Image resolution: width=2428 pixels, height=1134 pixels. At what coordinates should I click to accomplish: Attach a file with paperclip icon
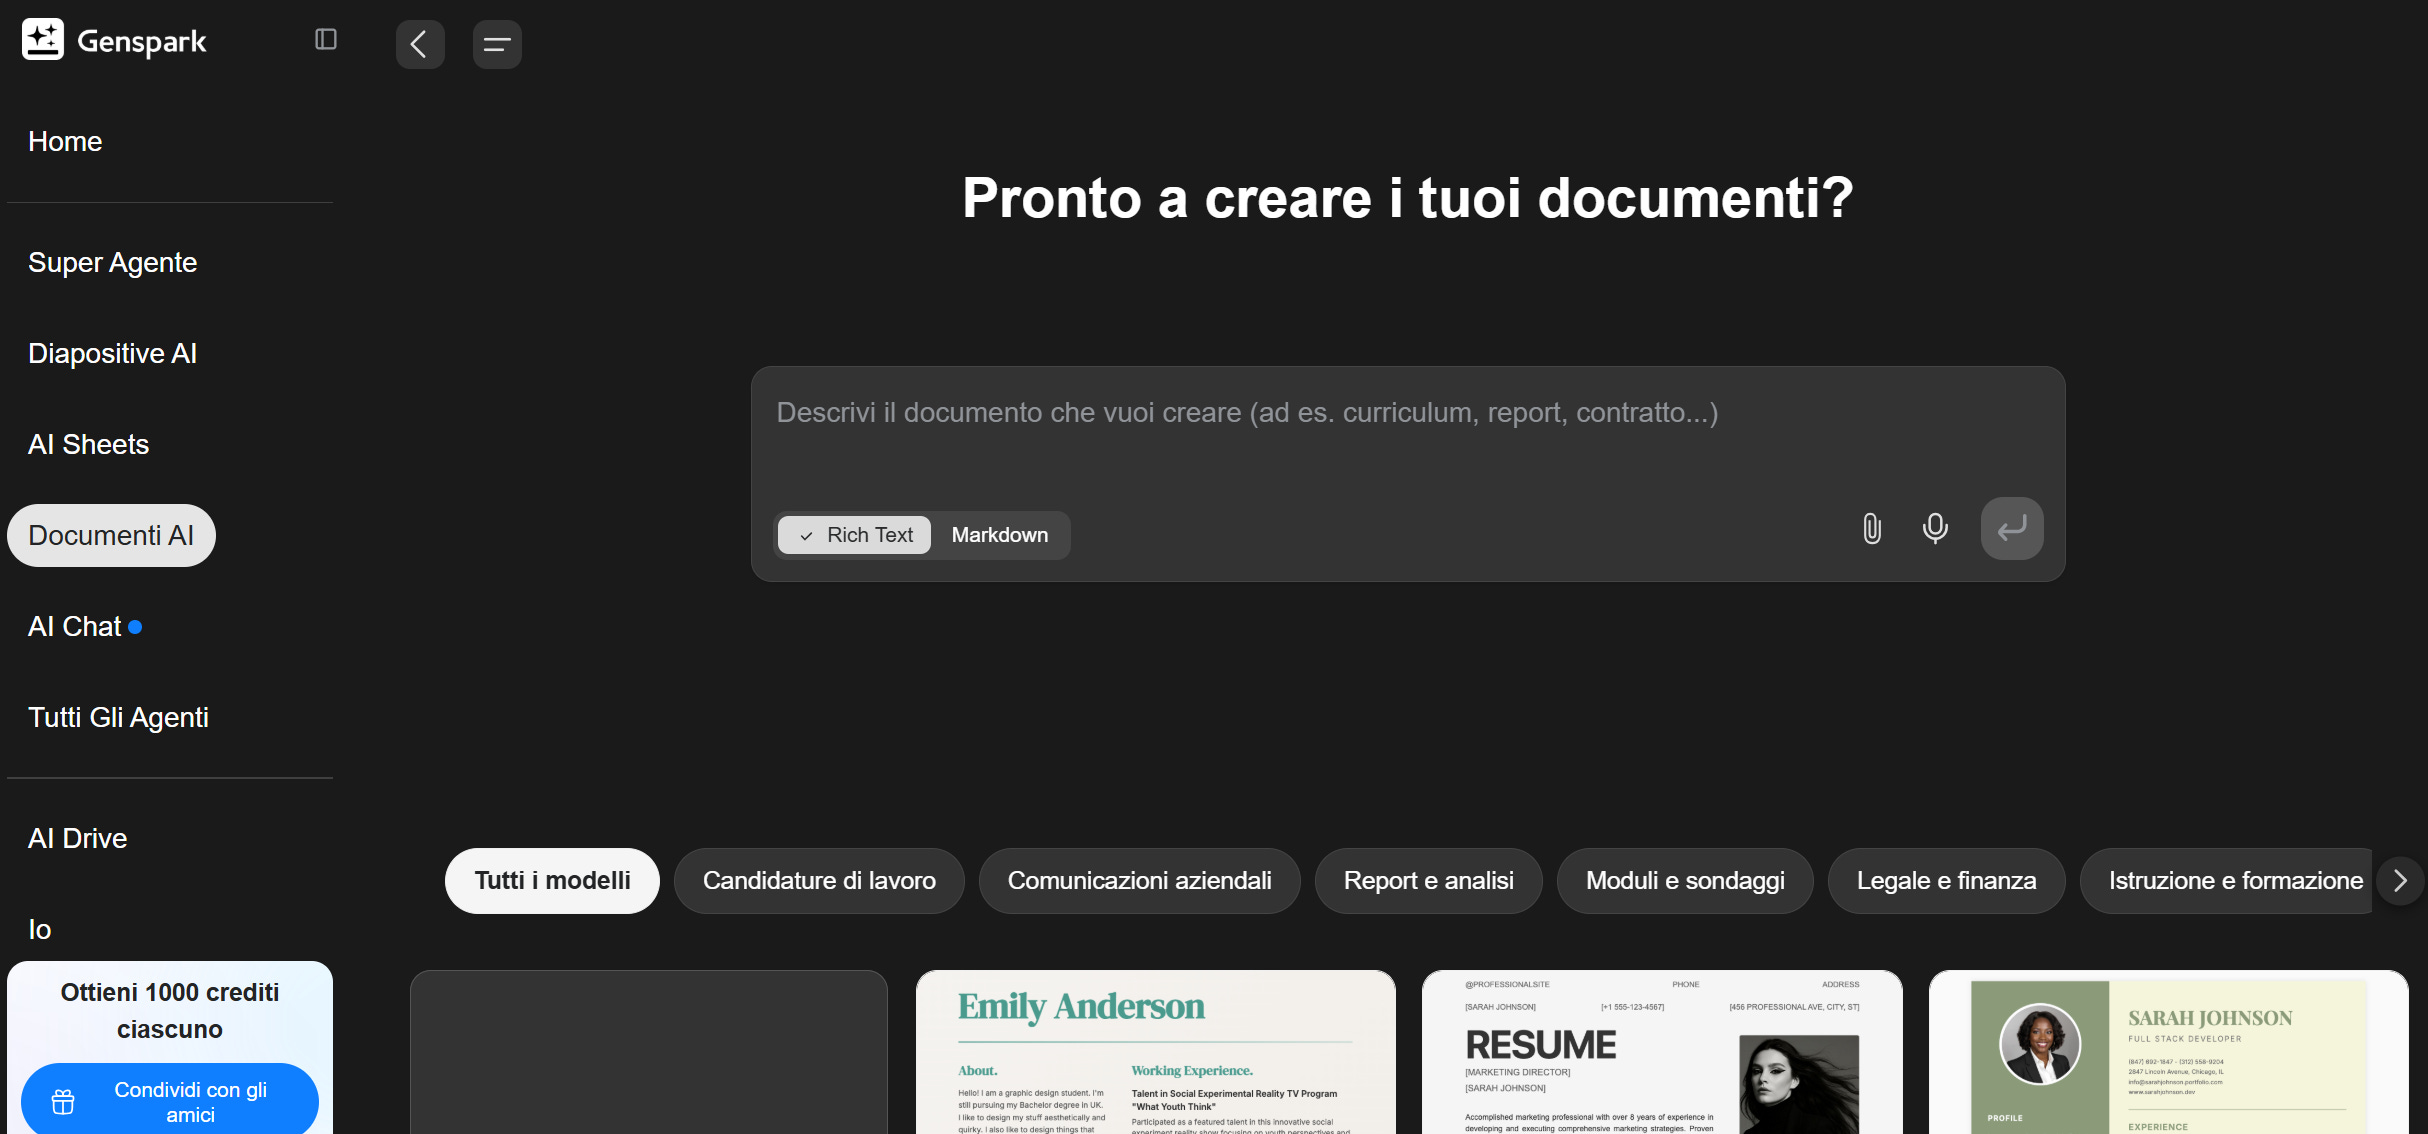1872,528
